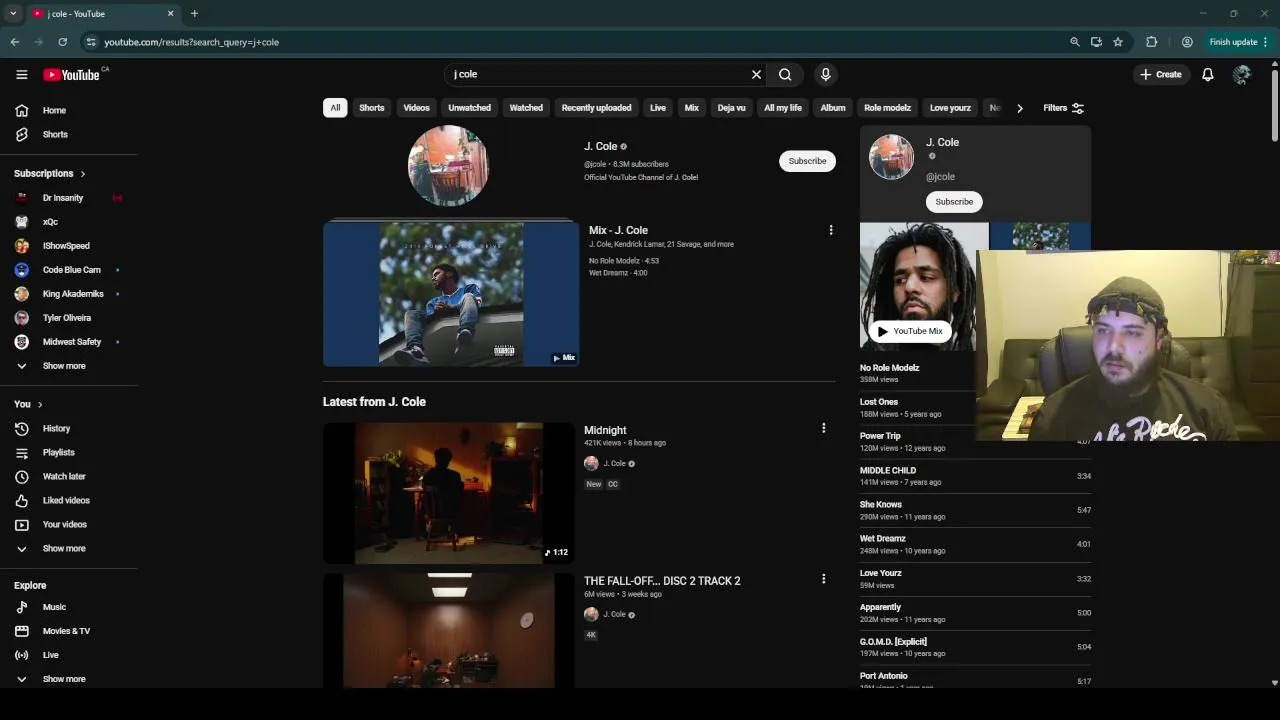This screenshot has width=1280, height=720.
Task: Go back in browser
Action: (x=14, y=42)
